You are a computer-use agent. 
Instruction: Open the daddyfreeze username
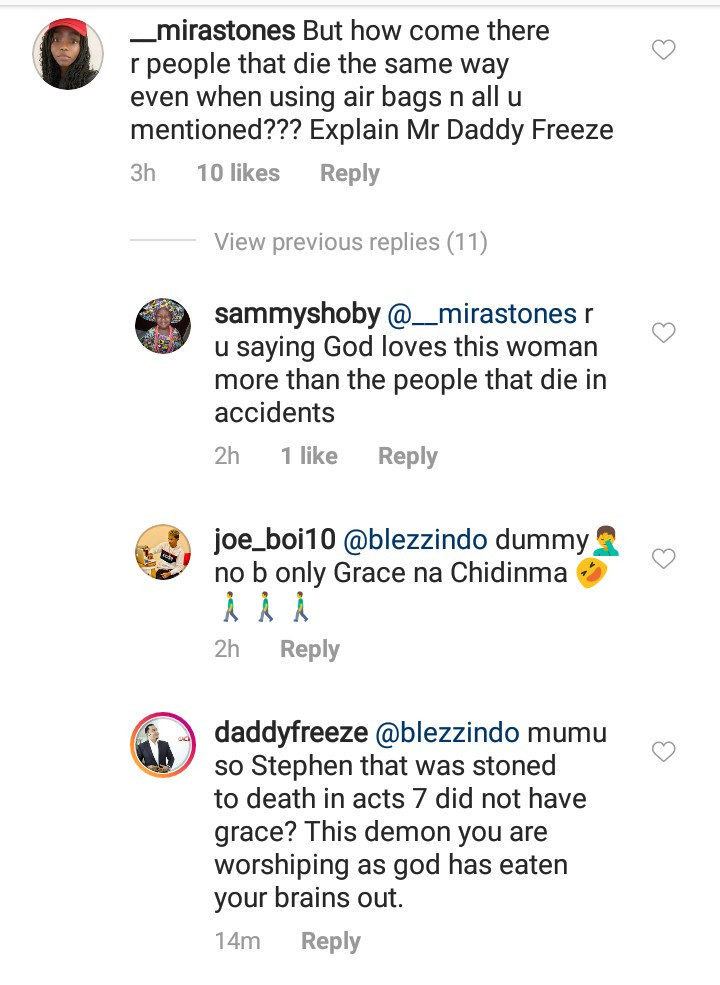coord(290,733)
